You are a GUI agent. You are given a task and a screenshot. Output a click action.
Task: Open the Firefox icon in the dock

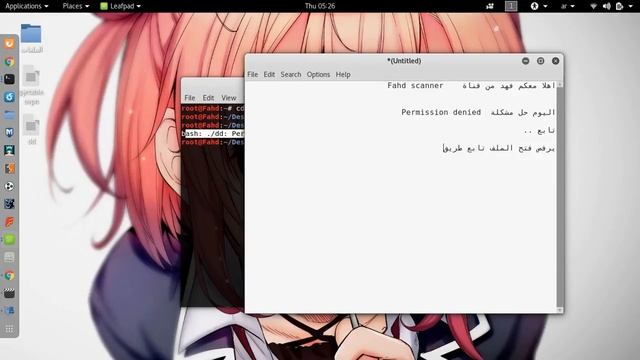click(9, 43)
